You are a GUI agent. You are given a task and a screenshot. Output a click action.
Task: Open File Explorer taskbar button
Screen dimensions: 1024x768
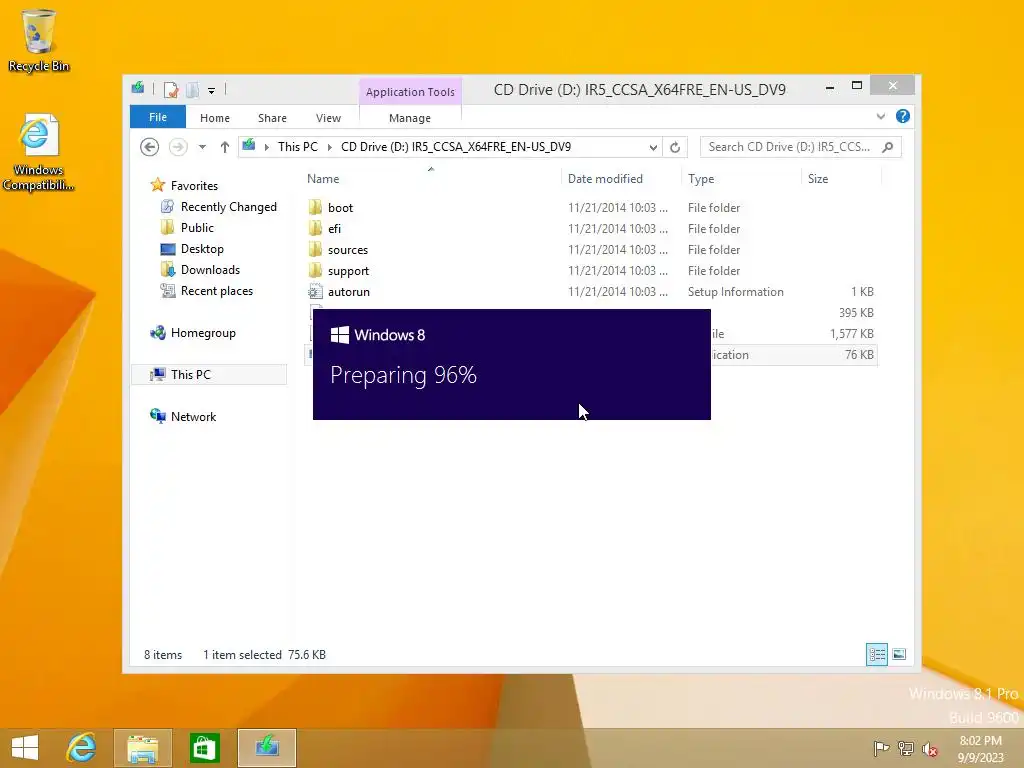click(142, 748)
